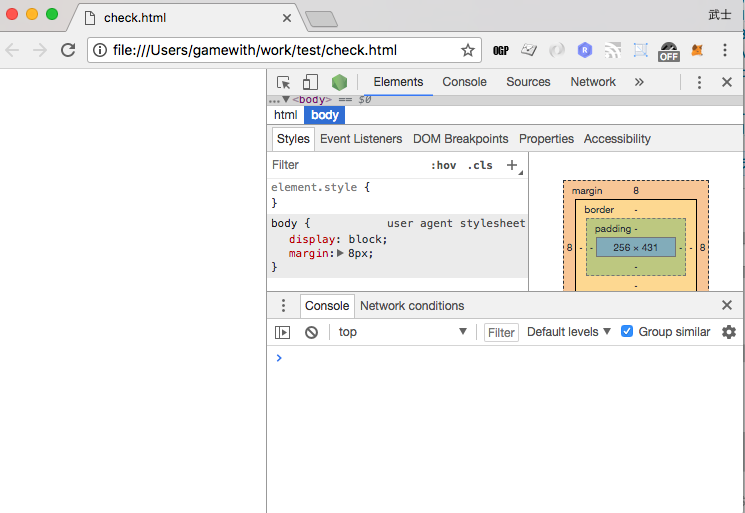Image resolution: width=745 pixels, height=513 pixels.
Task: Click the Styles Filter field
Action: 347,165
